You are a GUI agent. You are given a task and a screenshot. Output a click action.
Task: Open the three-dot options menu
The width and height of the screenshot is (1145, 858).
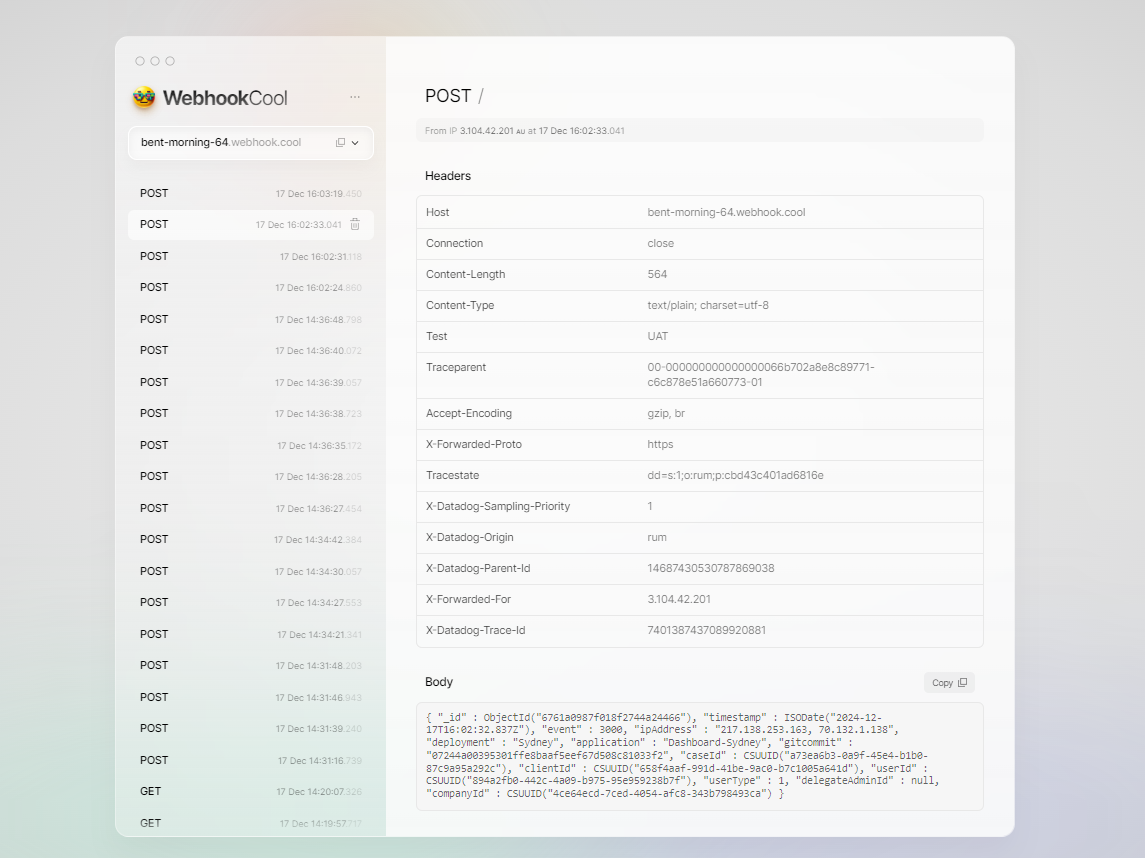point(355,97)
